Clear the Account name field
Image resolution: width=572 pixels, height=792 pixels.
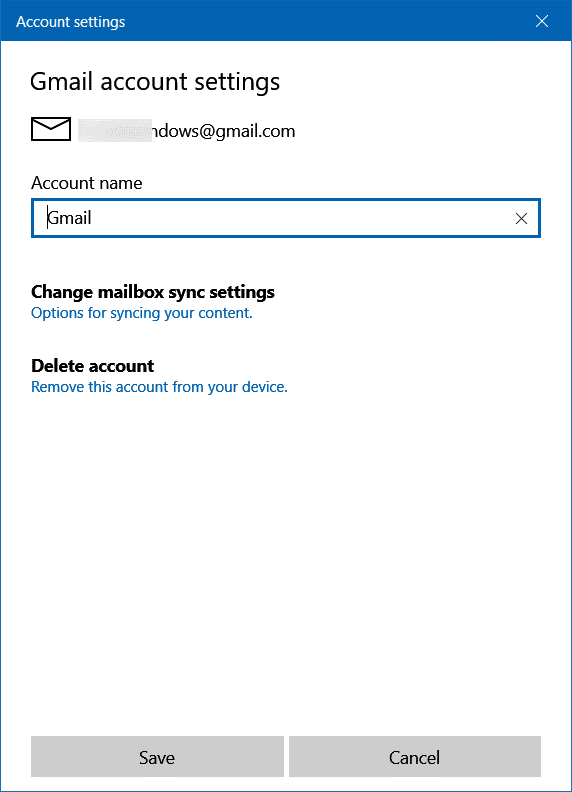click(521, 218)
